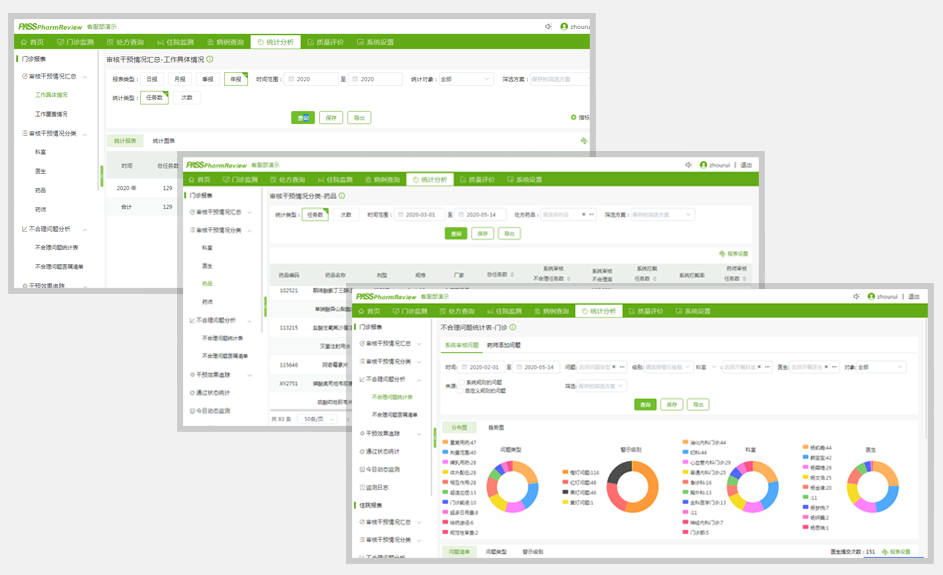The height and width of the screenshot is (575, 943).
Task: Click 红灯问题:48 legend swatch in front window
Action: [565, 482]
